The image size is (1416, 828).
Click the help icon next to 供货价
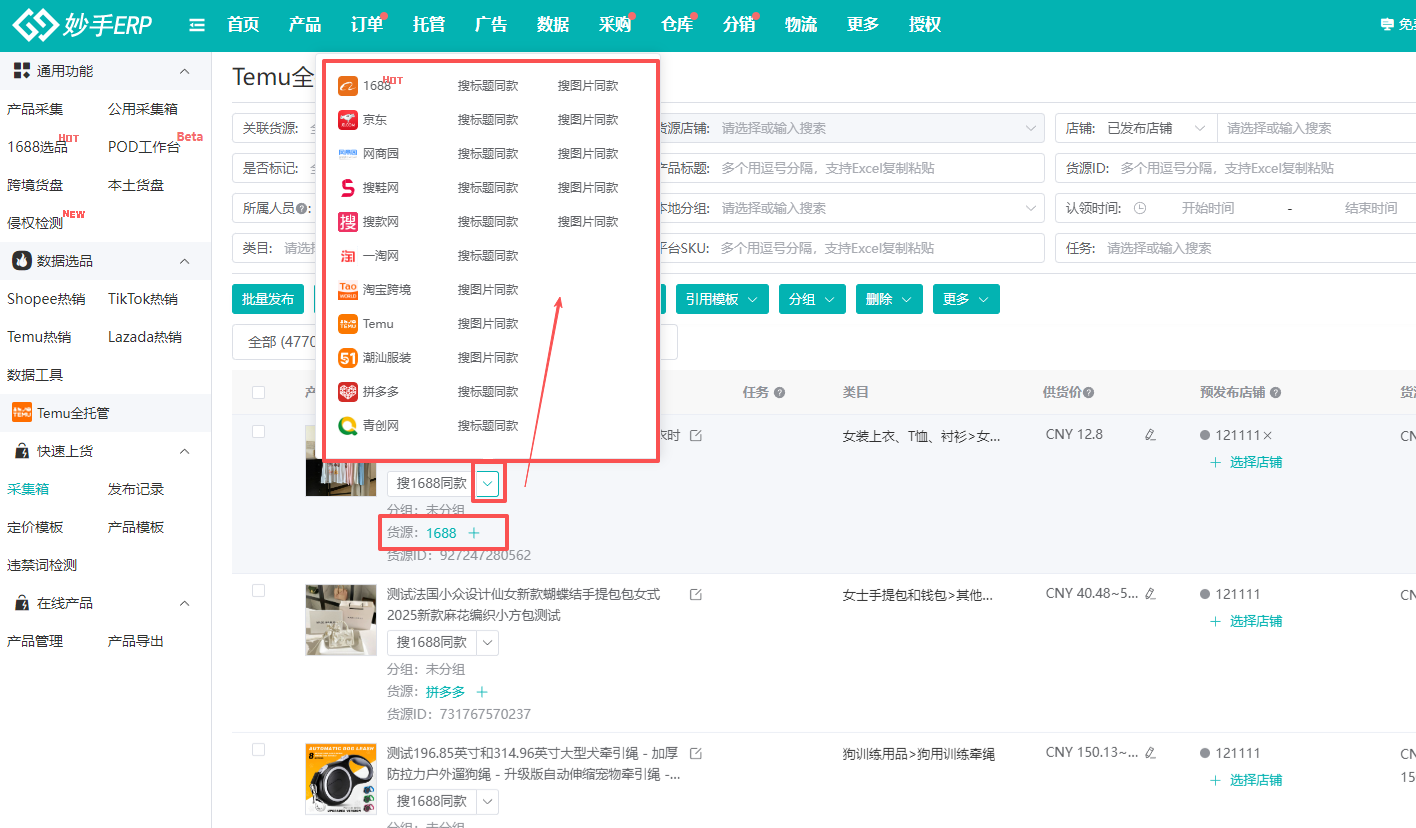tap(1089, 393)
